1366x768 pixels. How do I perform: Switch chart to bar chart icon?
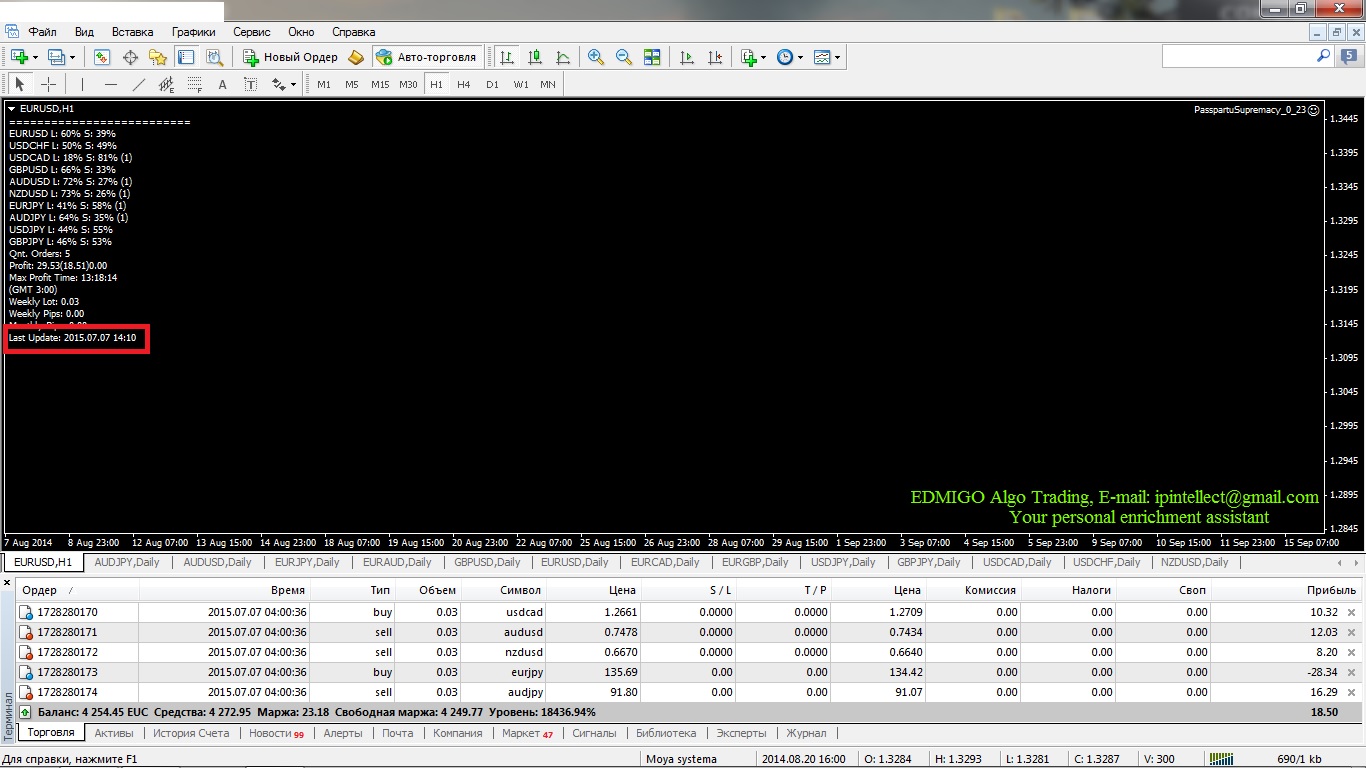point(507,57)
